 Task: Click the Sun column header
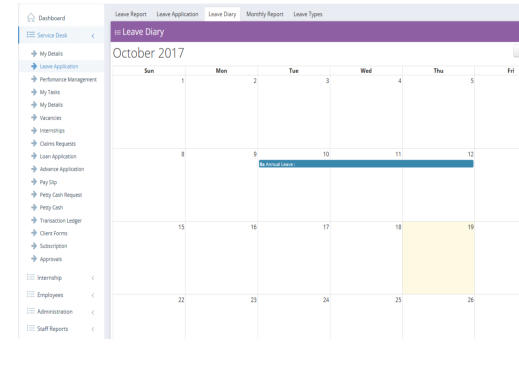point(149,71)
